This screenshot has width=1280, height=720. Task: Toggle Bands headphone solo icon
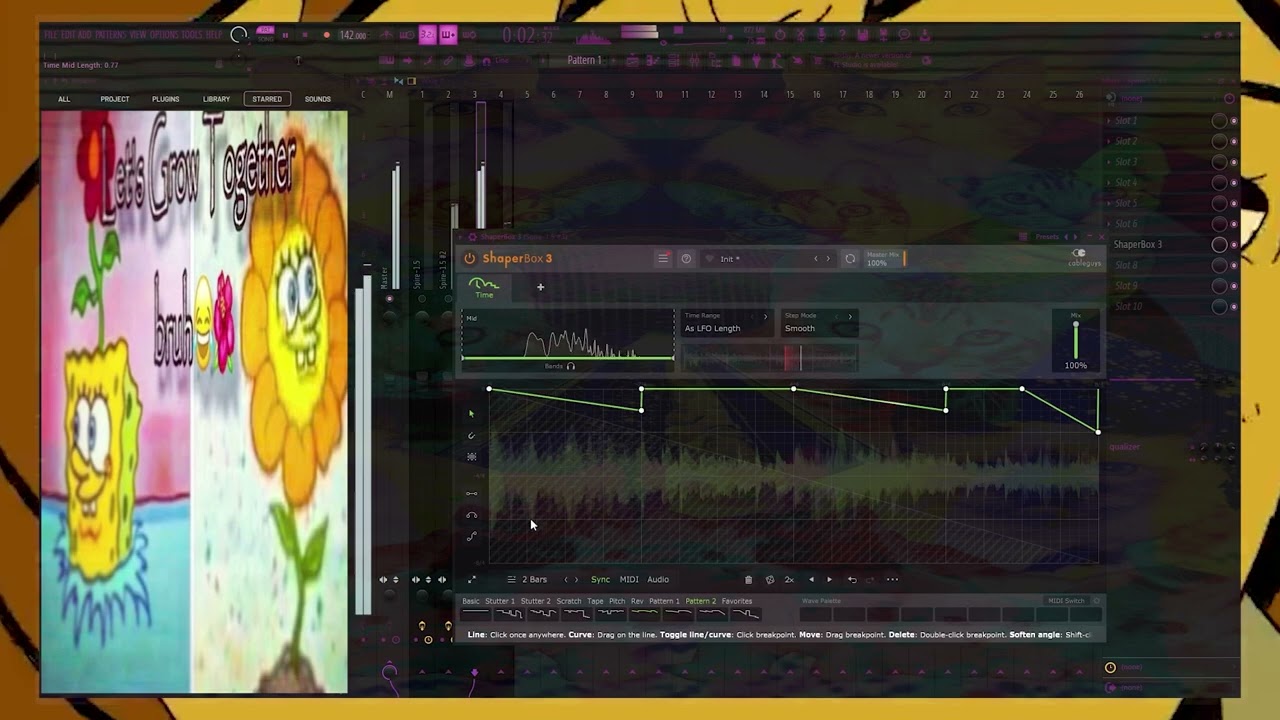tap(571, 366)
